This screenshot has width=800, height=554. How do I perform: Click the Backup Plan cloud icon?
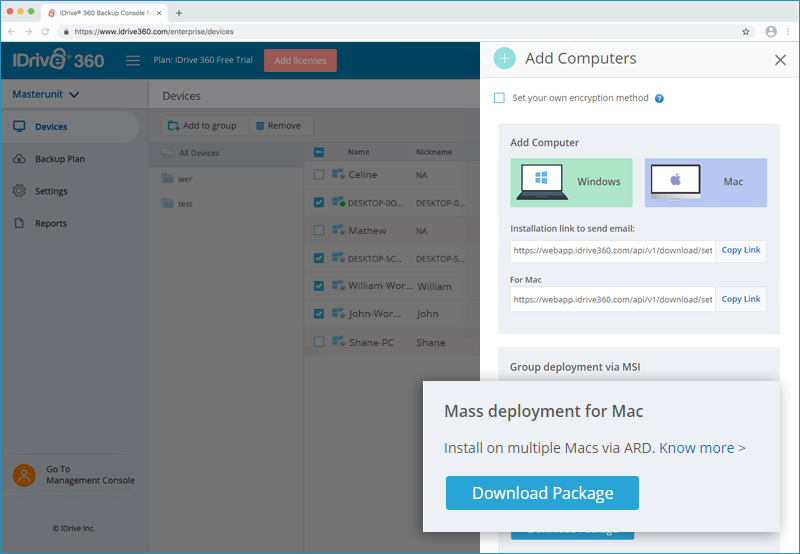pyautogui.click(x=19, y=159)
